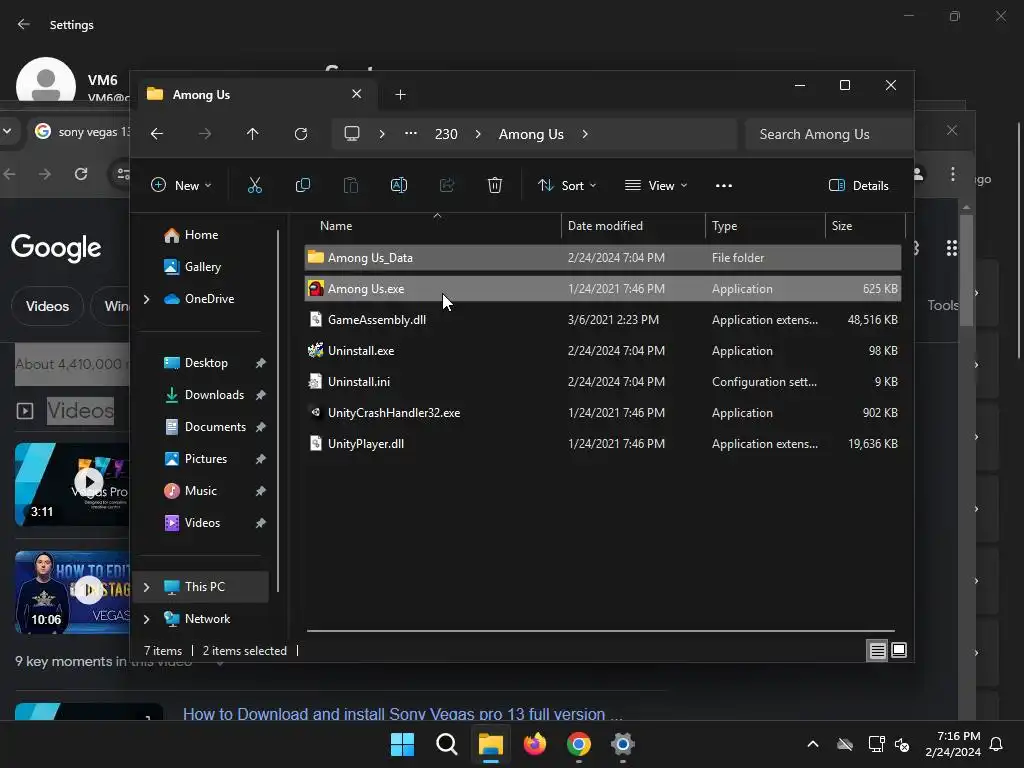Reload the page in Chrome window

pyautogui.click(x=81, y=174)
